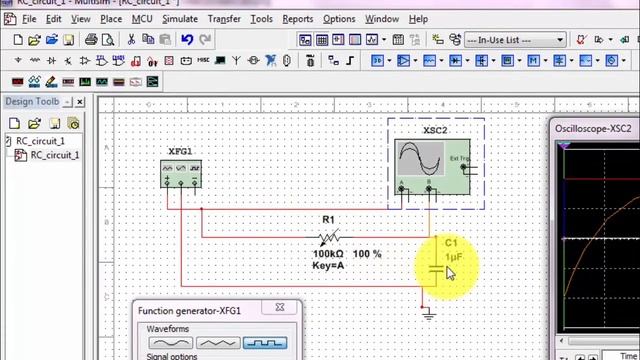The height and width of the screenshot is (360, 640).
Task: Close the Design Toolbox panel
Action: pyautogui.click(x=80, y=102)
